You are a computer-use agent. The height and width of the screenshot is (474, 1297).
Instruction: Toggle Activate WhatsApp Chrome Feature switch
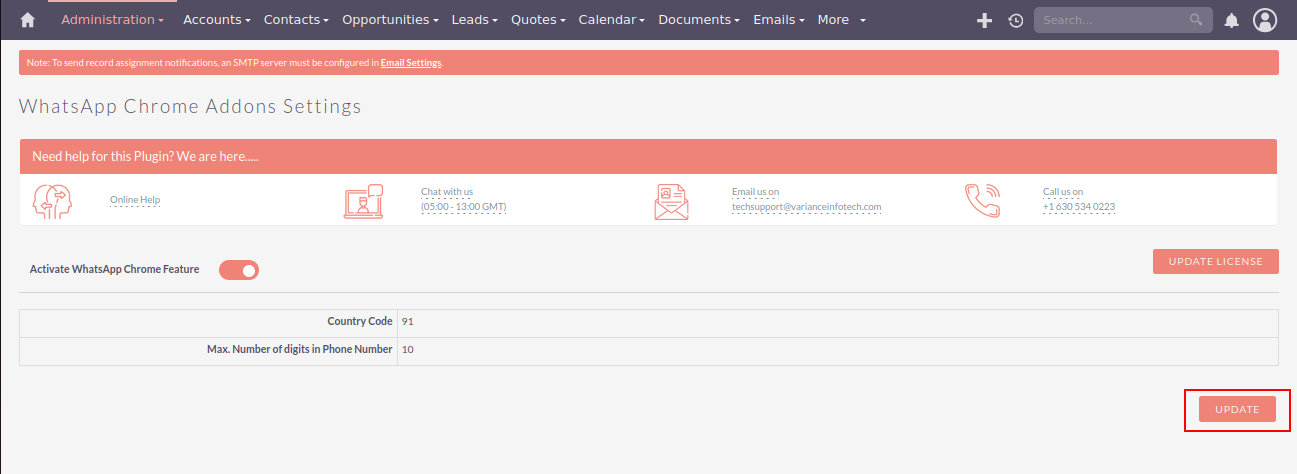pyautogui.click(x=239, y=270)
